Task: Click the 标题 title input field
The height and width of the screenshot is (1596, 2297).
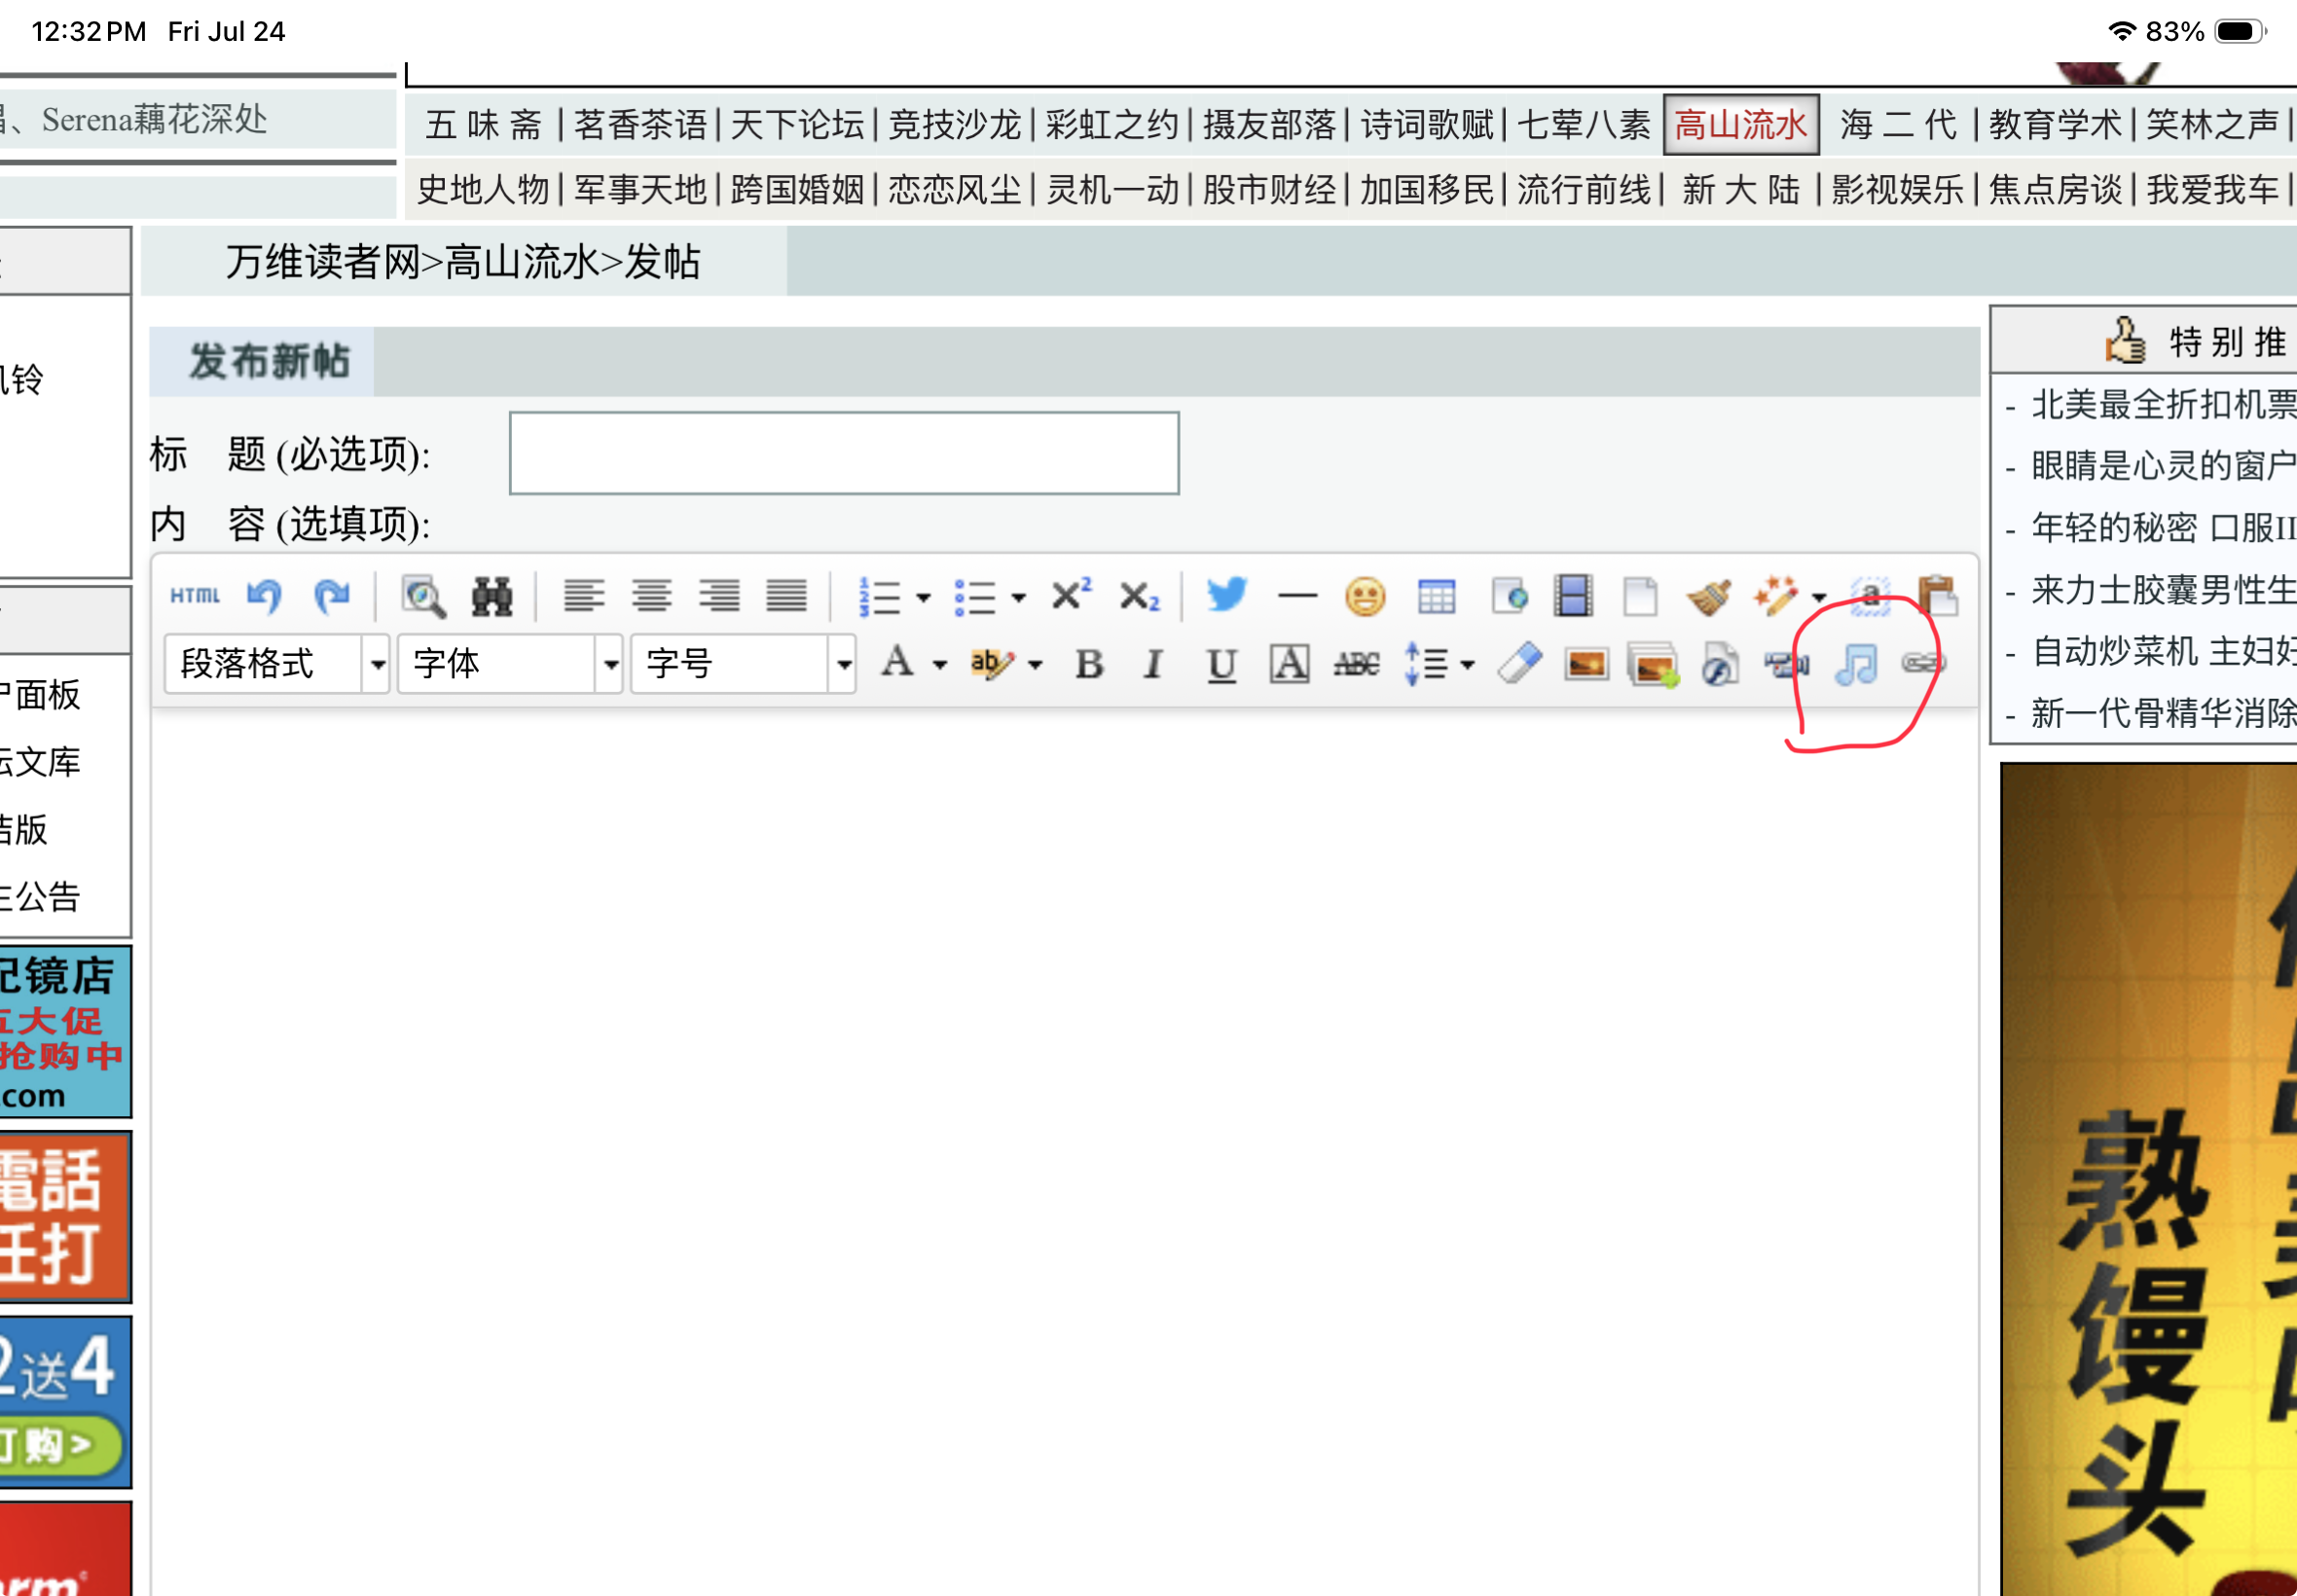Action: click(844, 453)
